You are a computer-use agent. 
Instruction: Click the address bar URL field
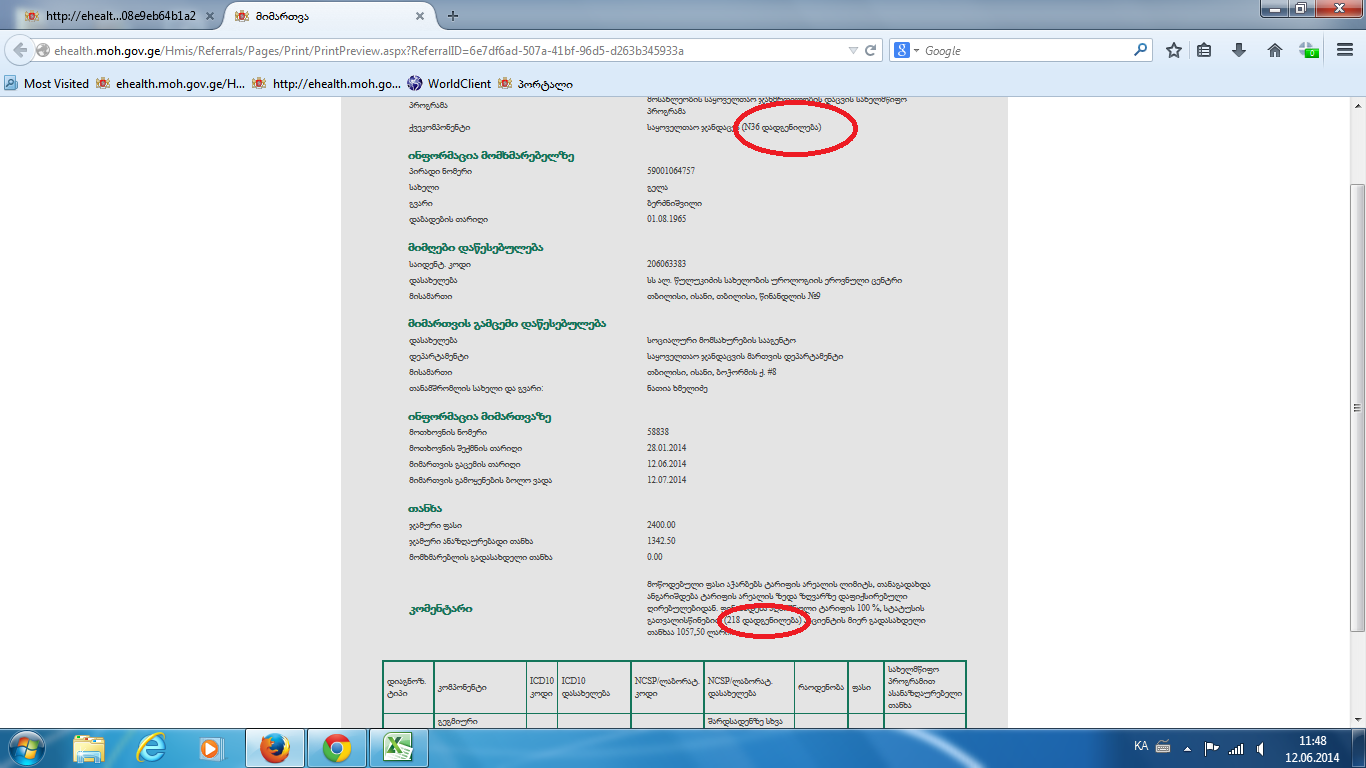click(x=440, y=50)
